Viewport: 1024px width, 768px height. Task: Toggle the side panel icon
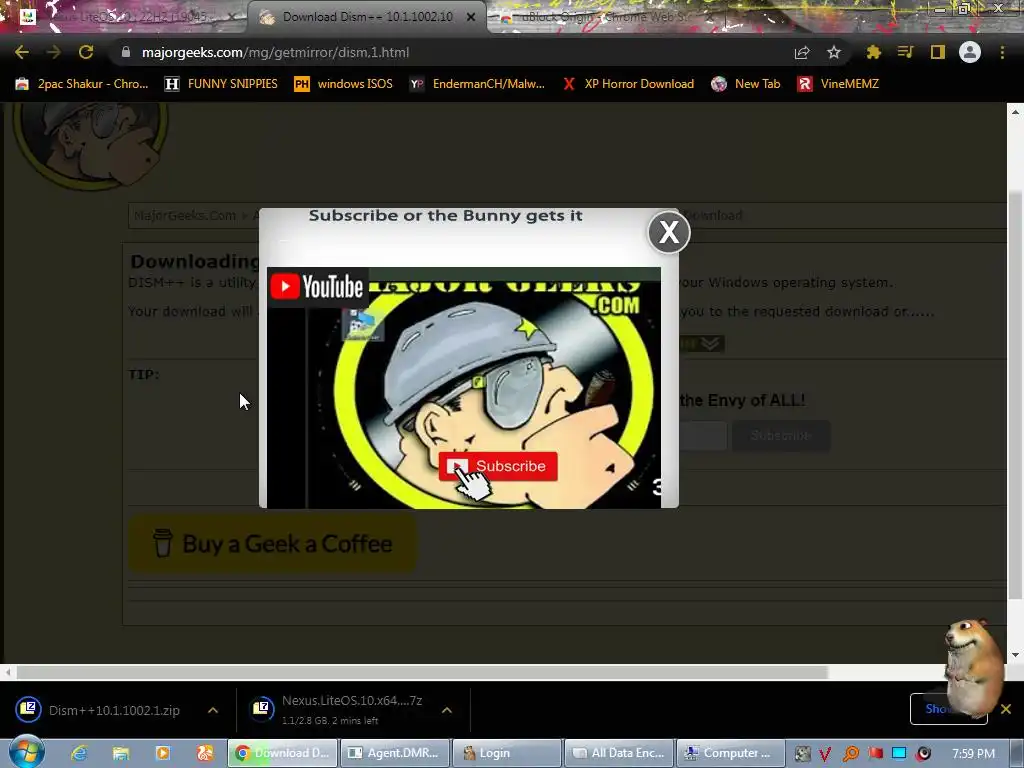click(938, 52)
